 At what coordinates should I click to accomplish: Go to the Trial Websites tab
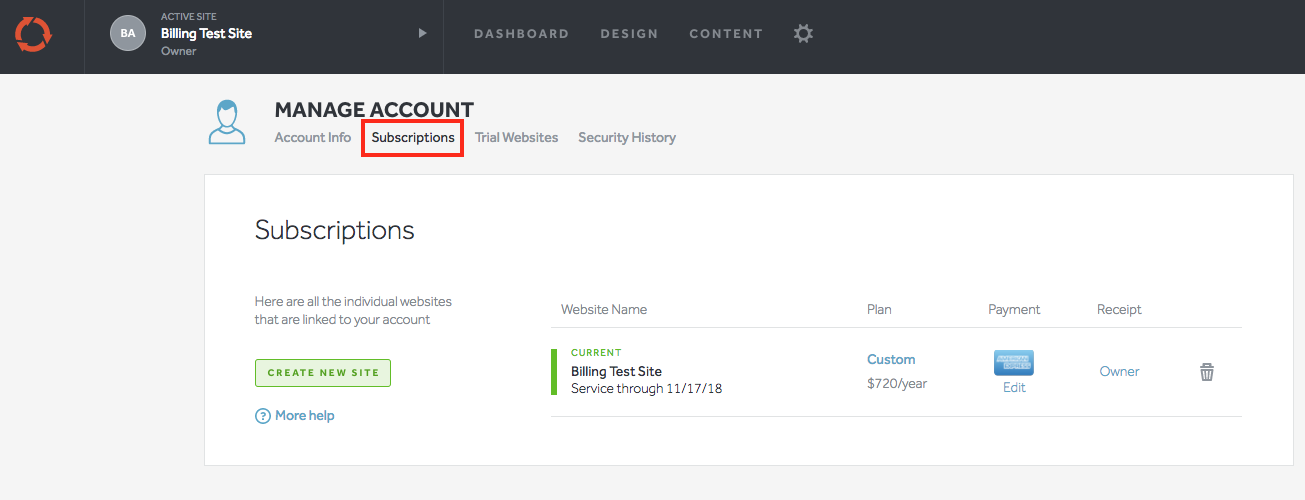tap(516, 137)
